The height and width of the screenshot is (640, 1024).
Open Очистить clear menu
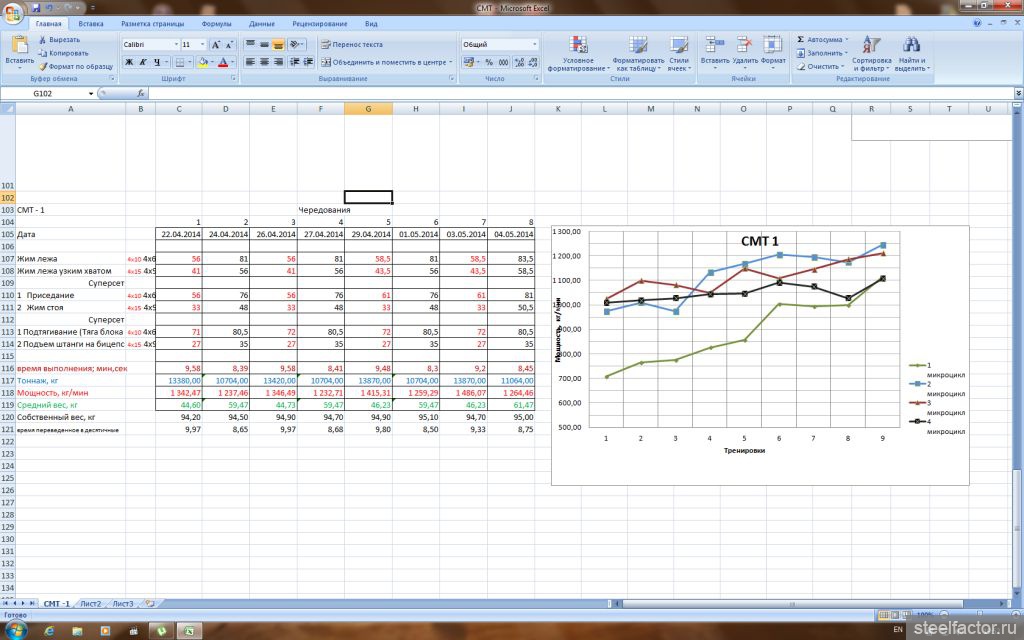[x=819, y=66]
